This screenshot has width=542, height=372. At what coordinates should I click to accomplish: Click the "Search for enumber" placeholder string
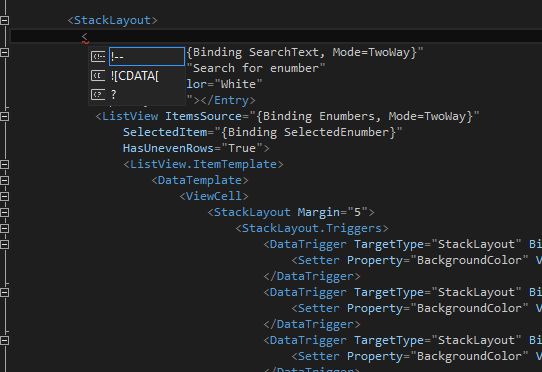256,68
